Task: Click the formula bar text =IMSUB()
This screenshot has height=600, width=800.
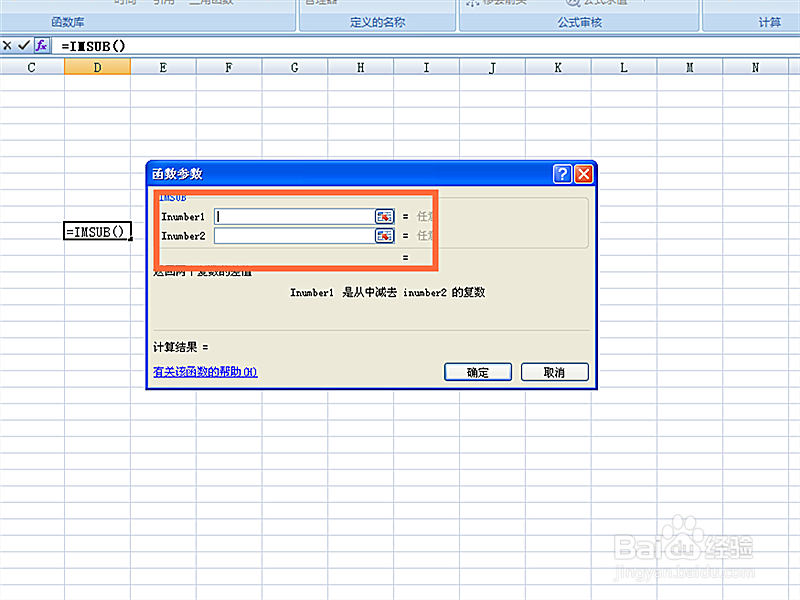Action: click(93, 46)
